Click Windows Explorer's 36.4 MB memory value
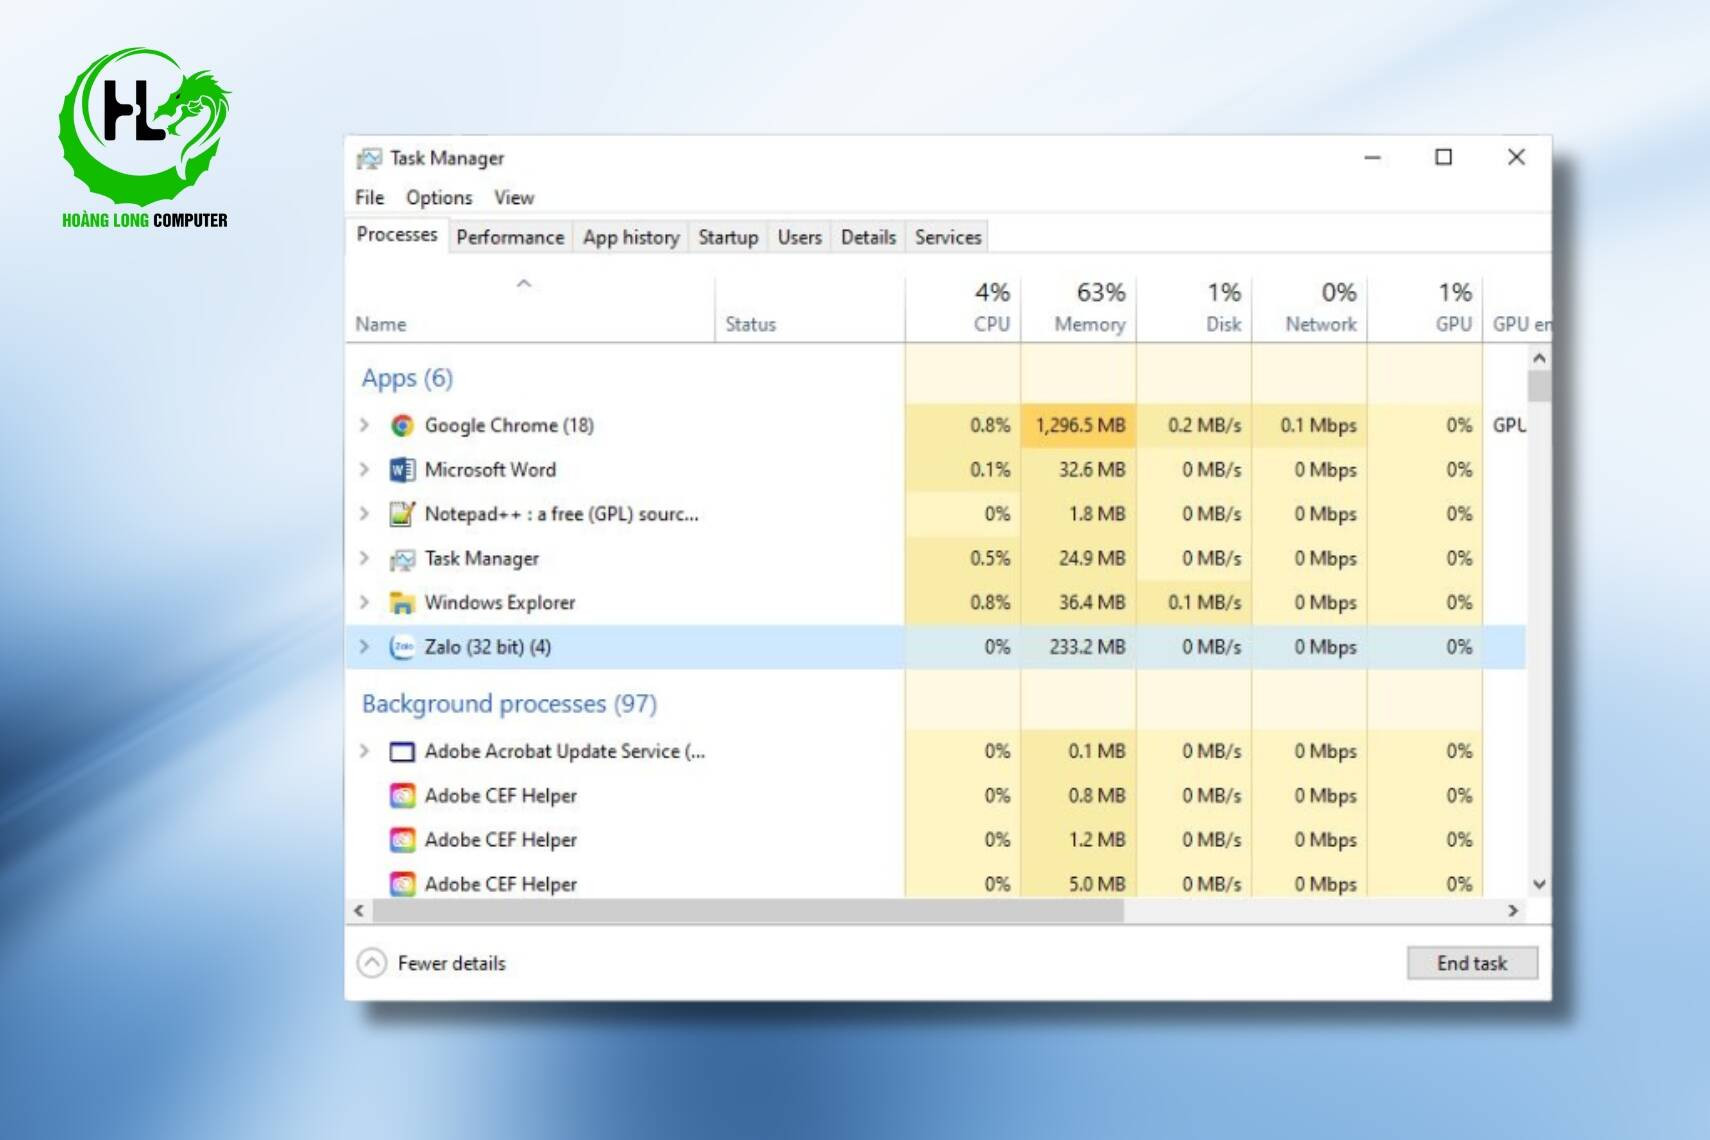 (x=1092, y=602)
